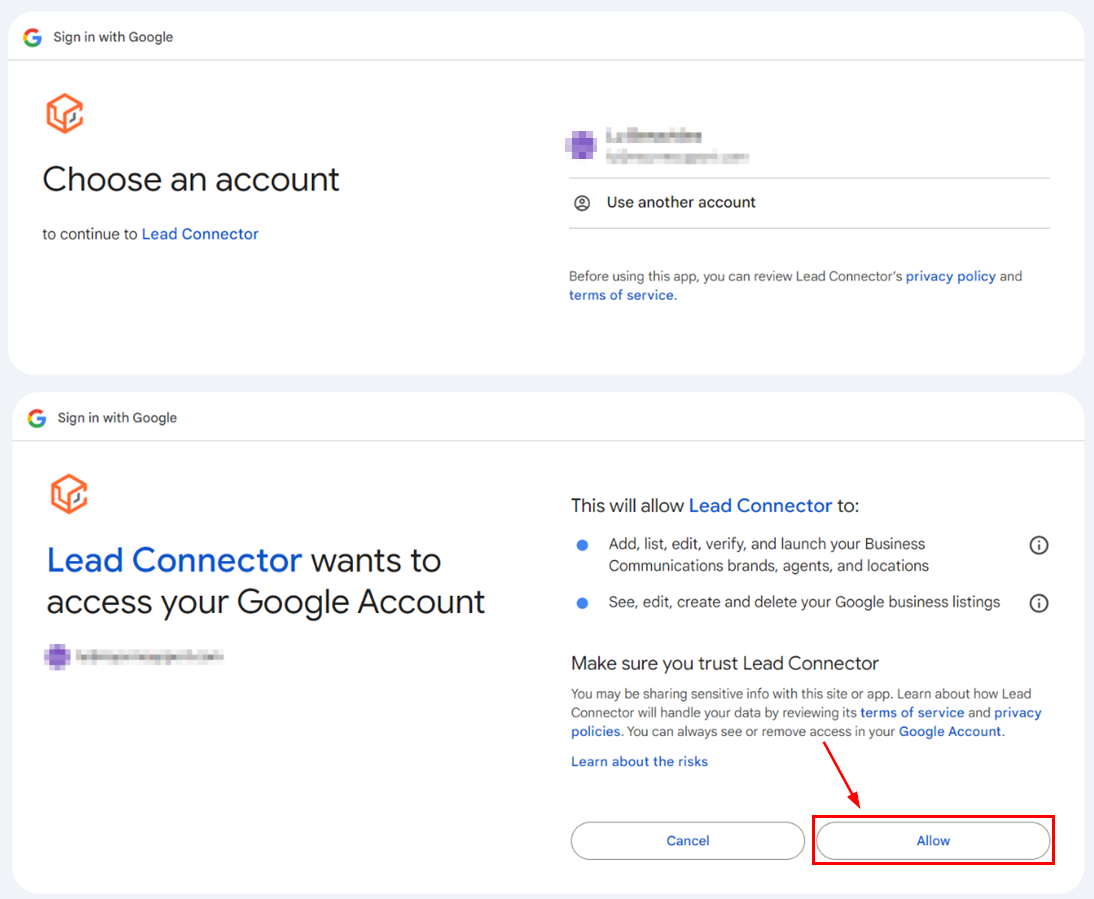This screenshot has width=1094, height=899.
Task: Open "terms of service" link in account chooser
Action: click(621, 295)
